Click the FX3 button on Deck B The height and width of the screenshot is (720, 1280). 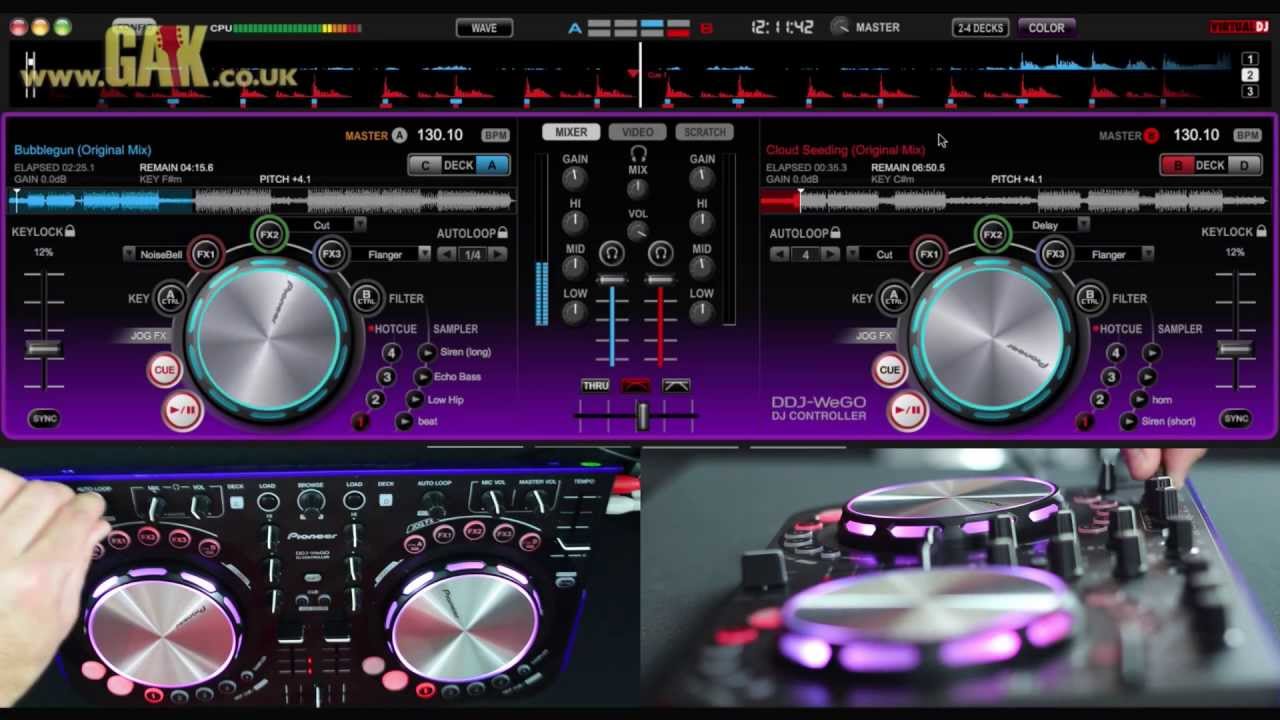click(1057, 253)
